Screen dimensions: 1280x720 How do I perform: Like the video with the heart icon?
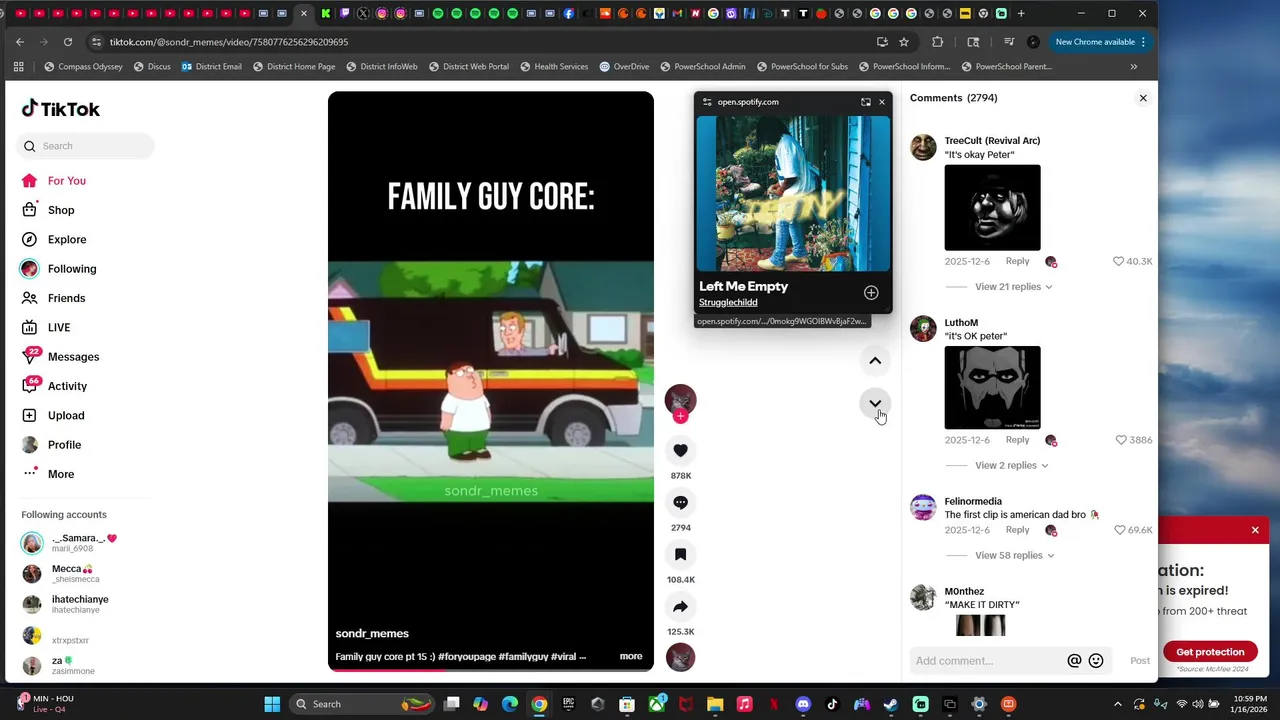point(680,451)
